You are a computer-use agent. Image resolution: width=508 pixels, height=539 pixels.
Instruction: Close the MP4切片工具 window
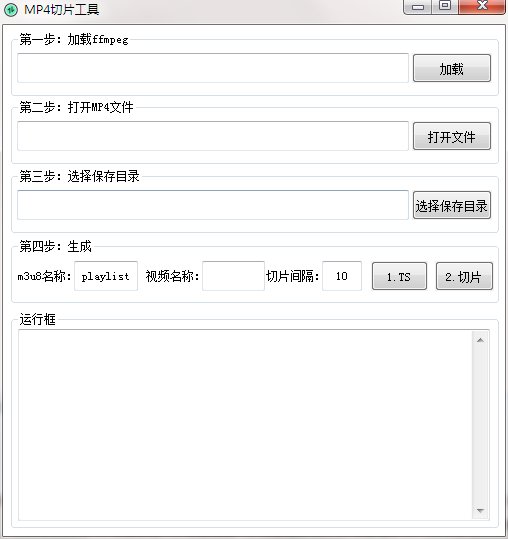click(x=482, y=6)
